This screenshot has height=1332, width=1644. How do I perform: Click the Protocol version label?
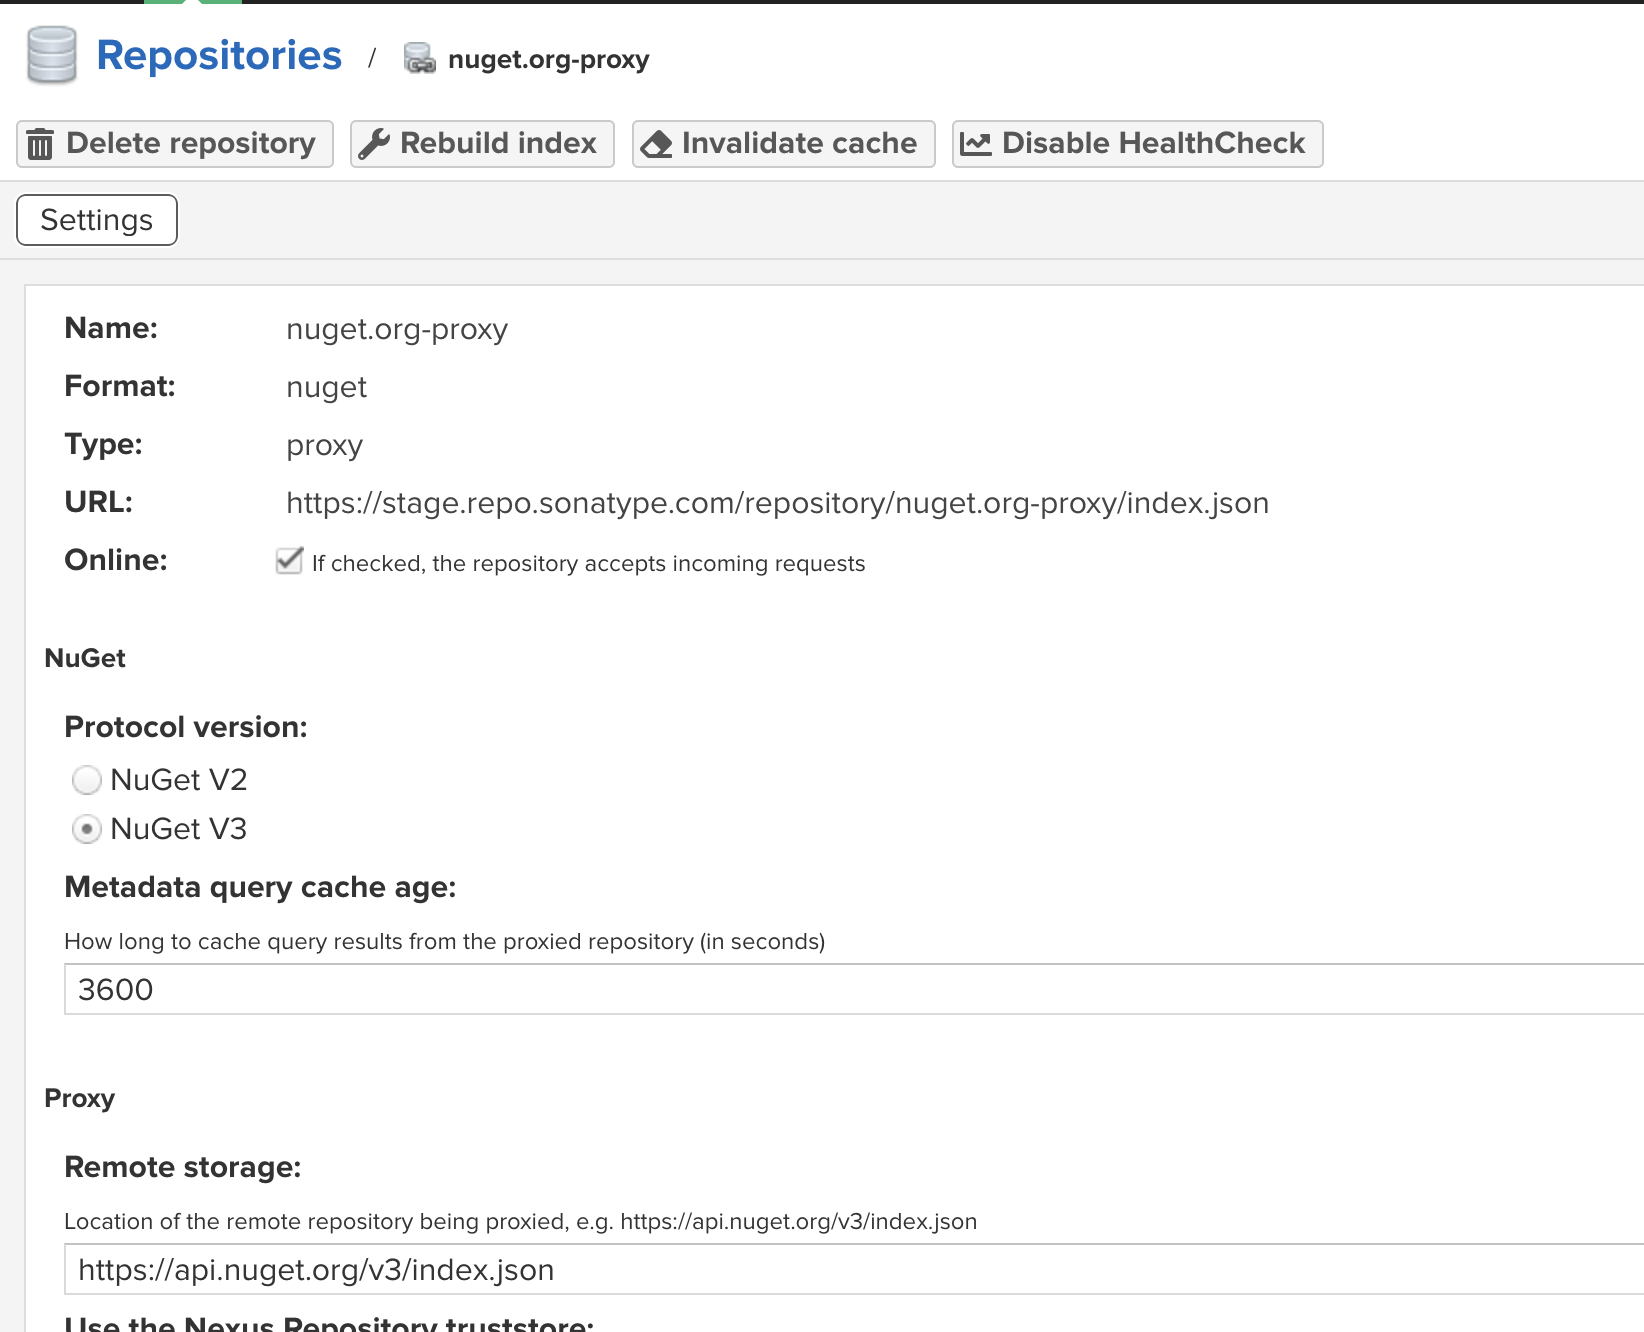pyautogui.click(x=186, y=727)
